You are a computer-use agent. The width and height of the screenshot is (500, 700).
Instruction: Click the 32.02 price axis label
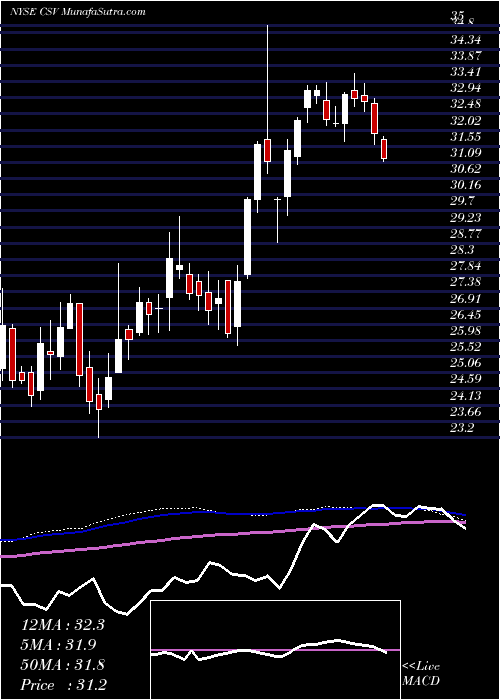click(x=465, y=121)
